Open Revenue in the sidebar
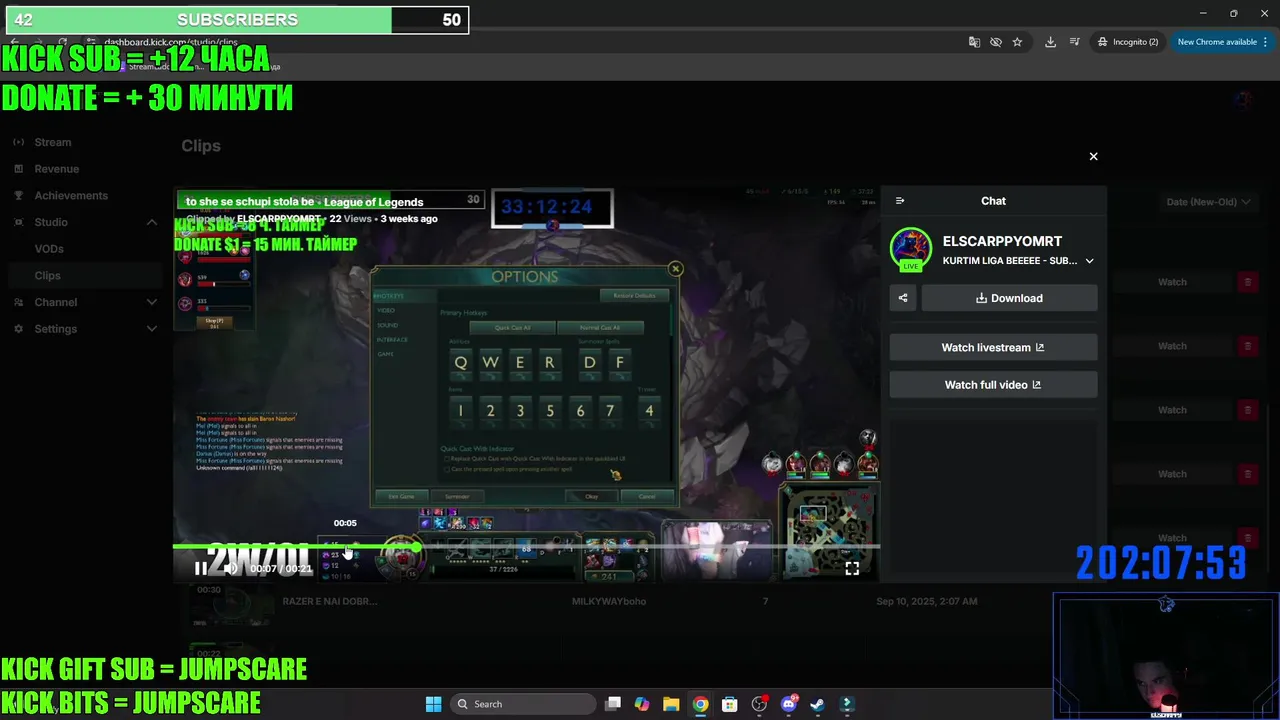Screen dimensions: 1280x720 [x=56, y=169]
